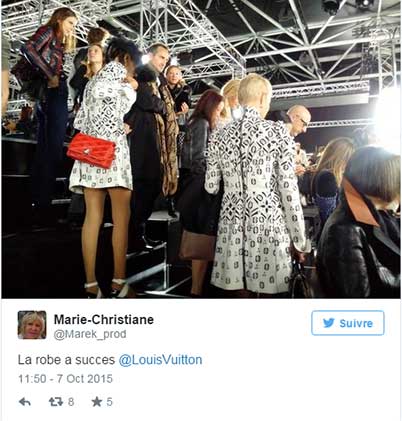Click the red quilted handbag in the photo
Screen dimensions: 402x421
tap(91, 150)
